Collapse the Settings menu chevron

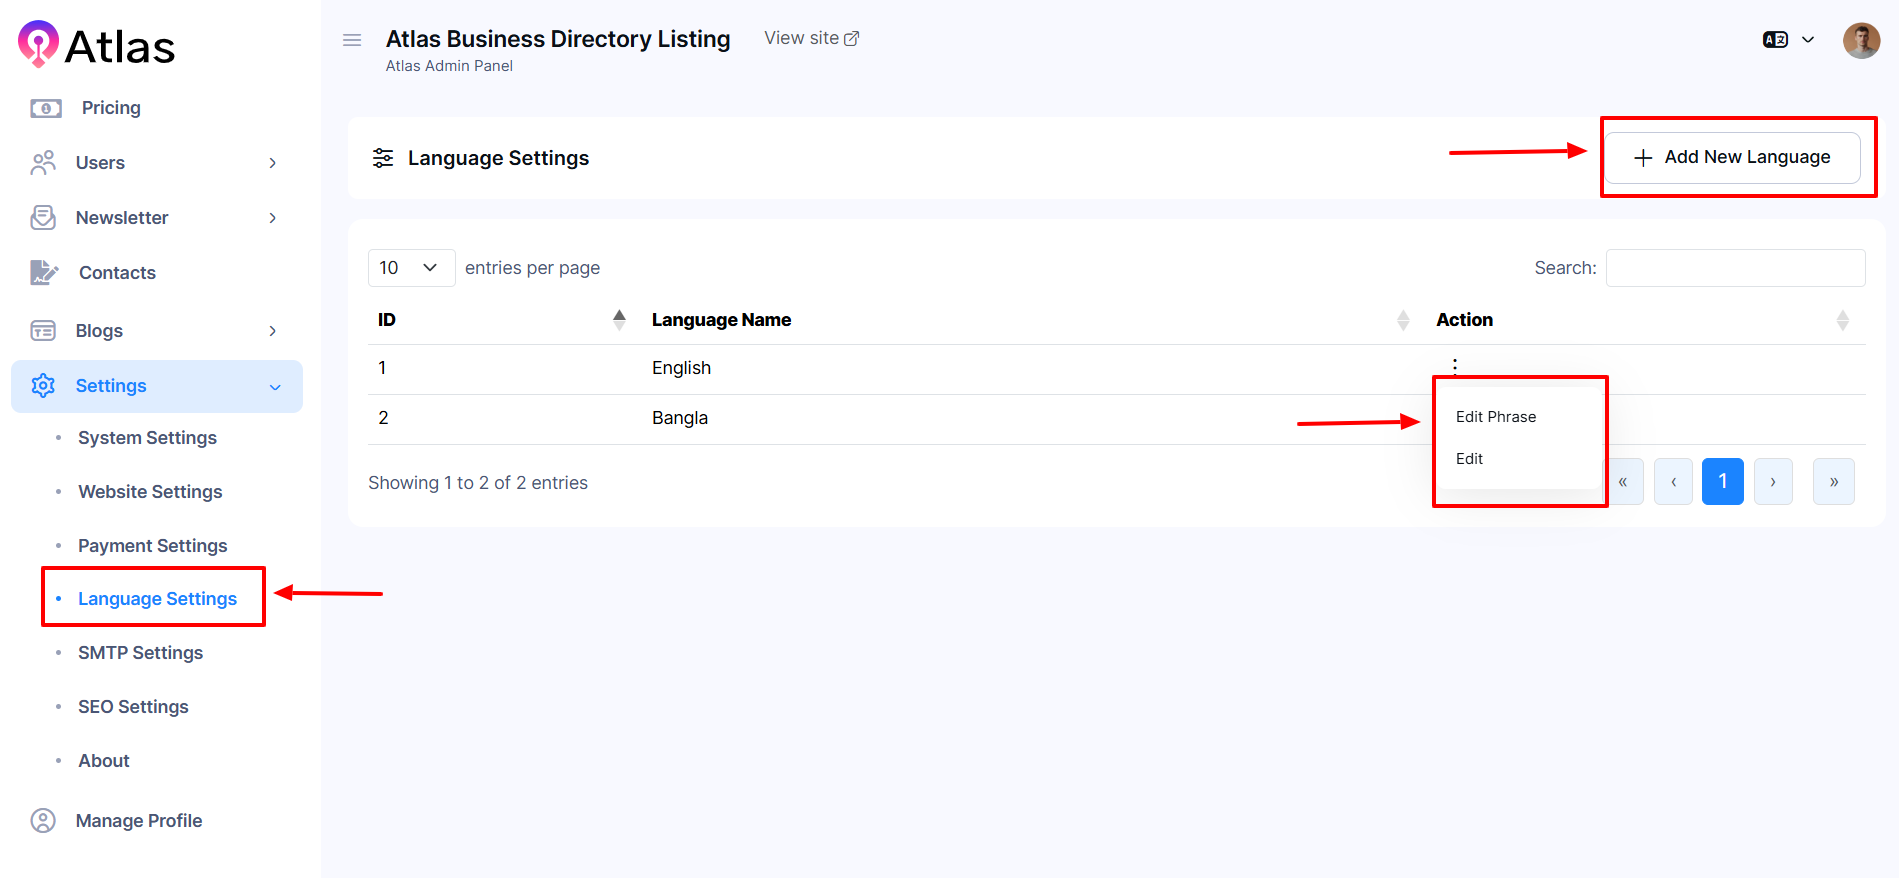tap(275, 387)
